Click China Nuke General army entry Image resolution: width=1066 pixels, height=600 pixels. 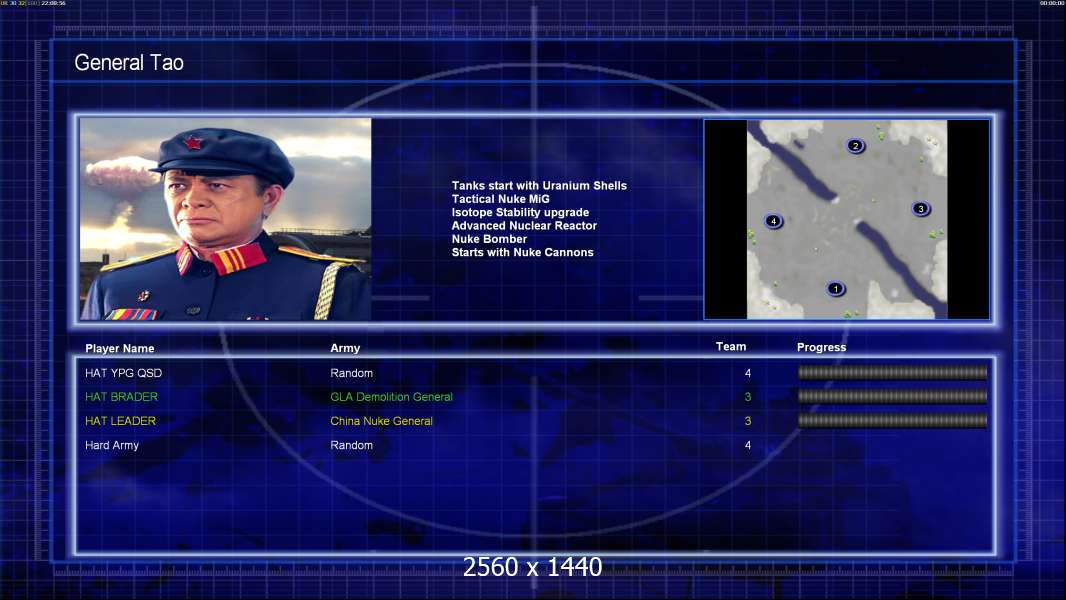click(x=381, y=421)
